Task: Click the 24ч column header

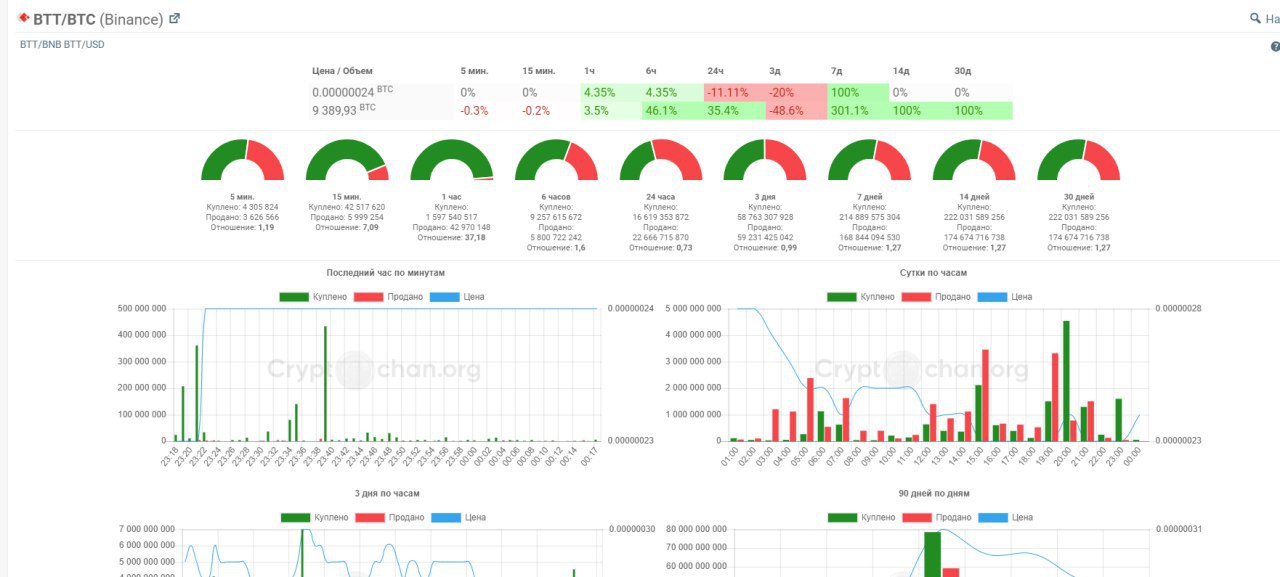Action: coord(715,71)
